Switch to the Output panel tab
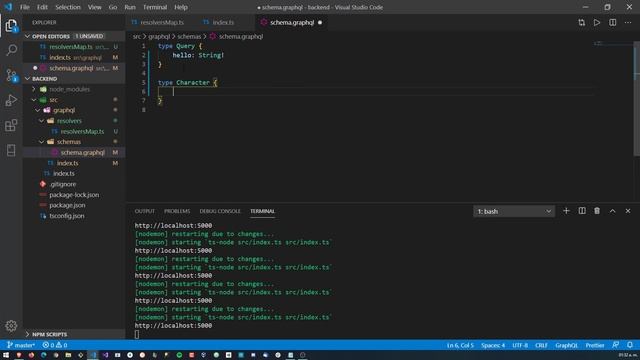Image resolution: width=640 pixels, height=360 pixels. [144, 211]
